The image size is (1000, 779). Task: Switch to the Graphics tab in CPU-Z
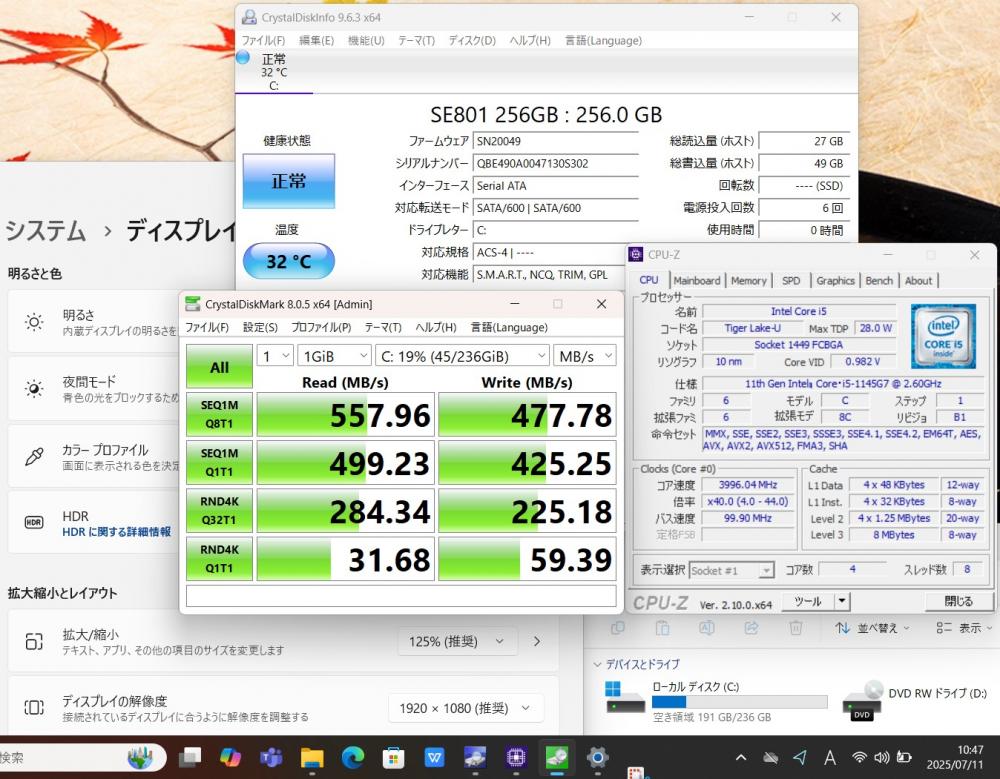click(x=835, y=281)
